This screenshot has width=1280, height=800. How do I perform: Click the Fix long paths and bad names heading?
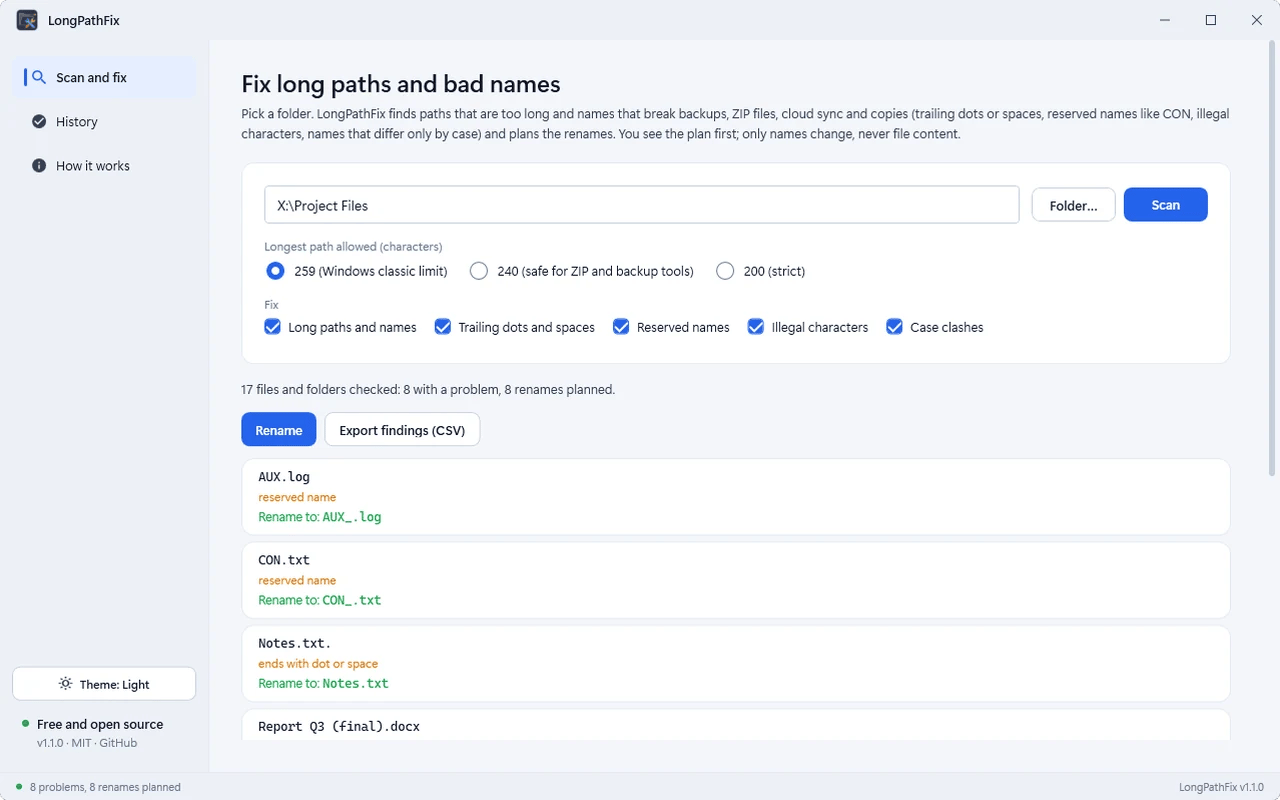click(401, 84)
